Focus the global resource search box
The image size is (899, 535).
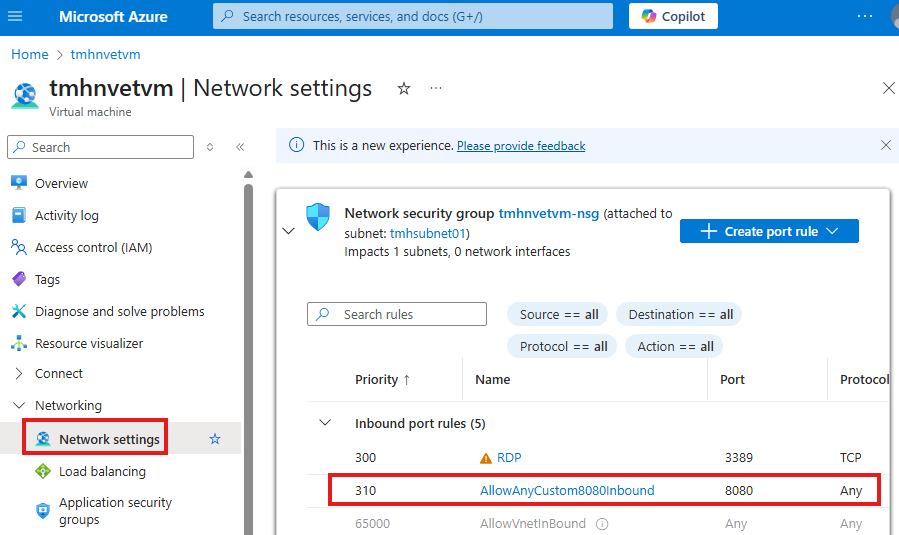(x=413, y=17)
